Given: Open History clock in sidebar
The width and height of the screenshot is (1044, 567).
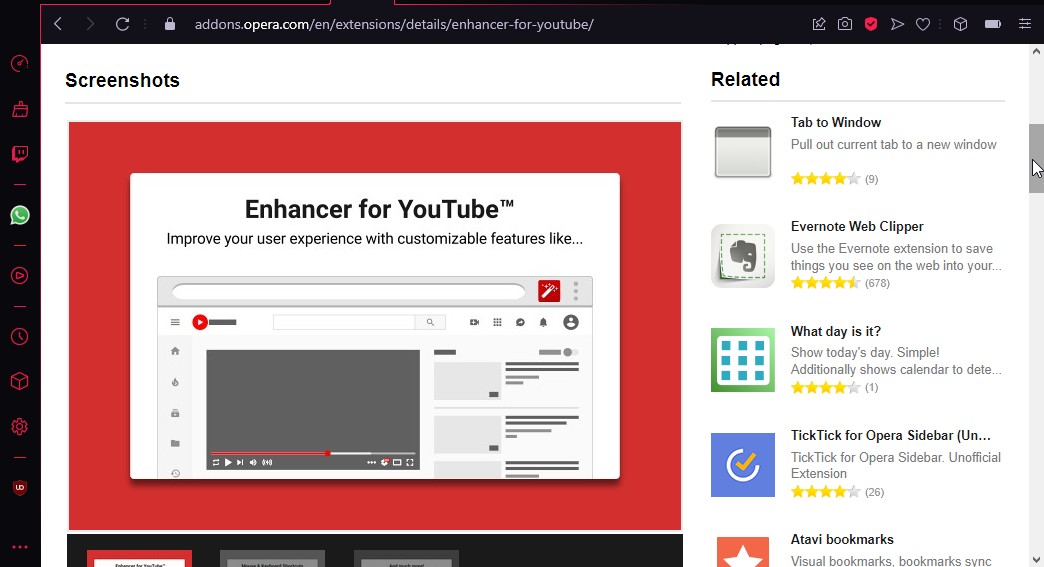Looking at the screenshot, I should tap(20, 337).
